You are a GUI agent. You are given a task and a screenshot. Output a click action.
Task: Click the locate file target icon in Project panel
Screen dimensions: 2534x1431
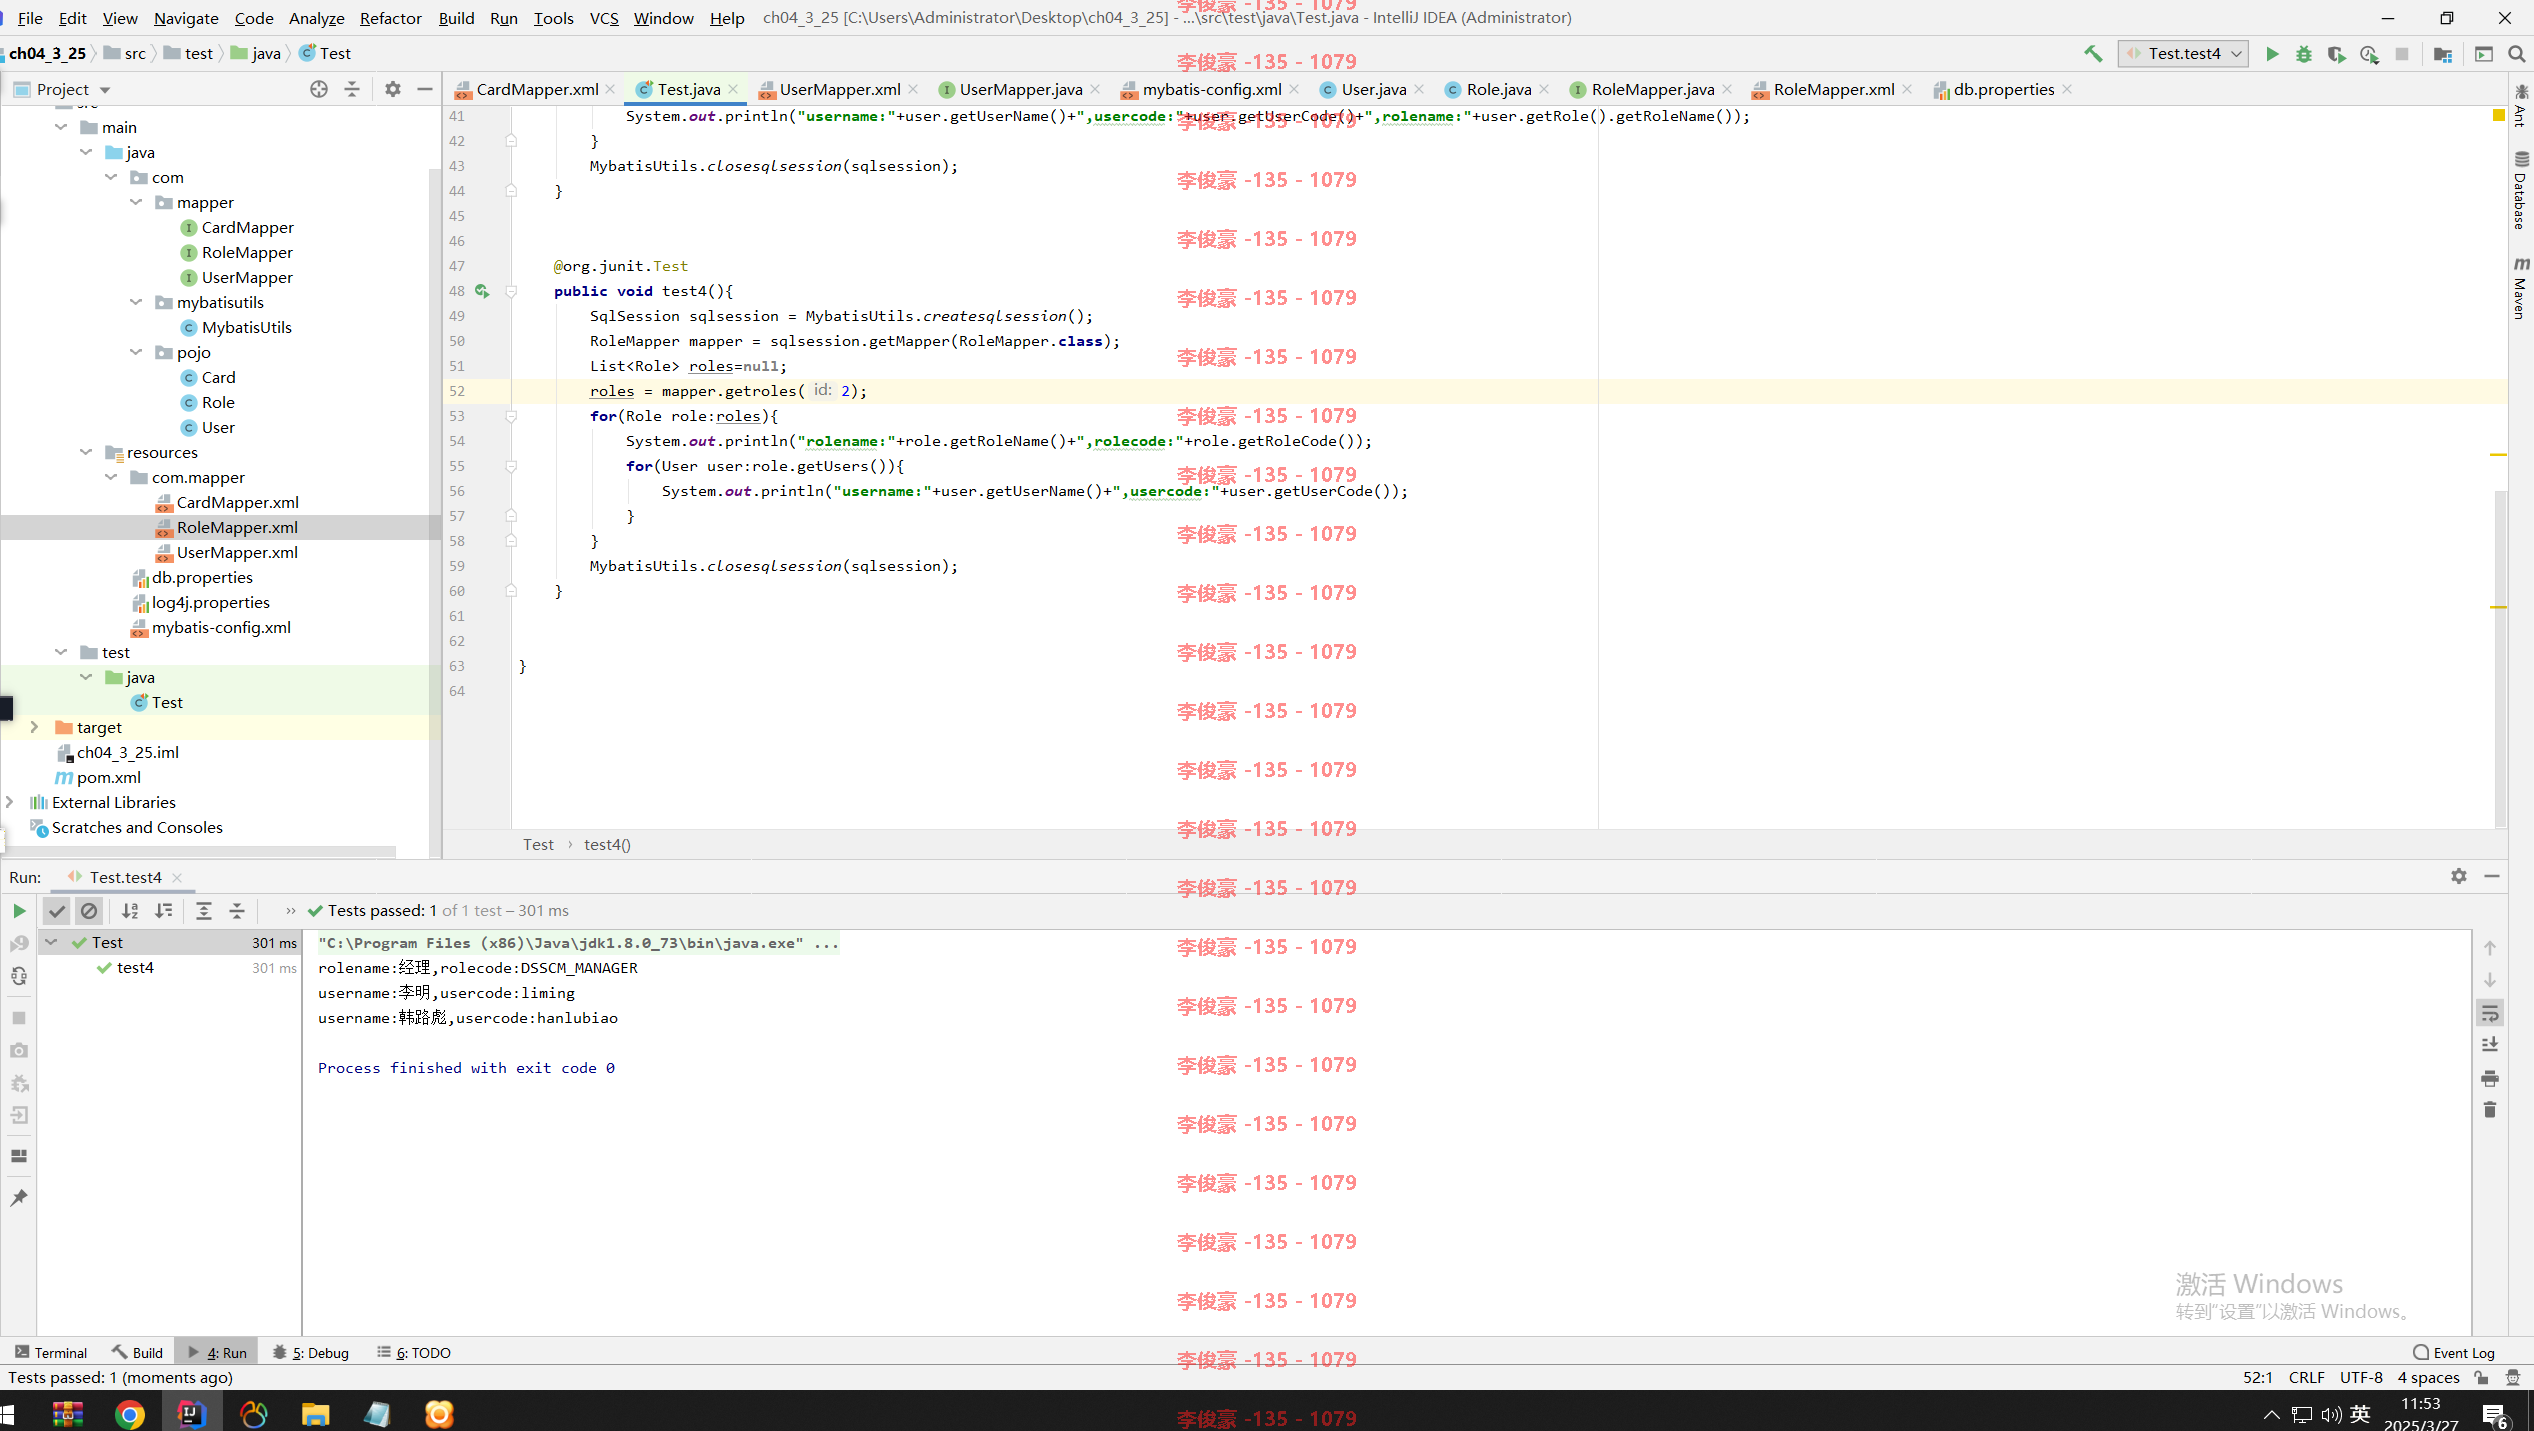click(319, 89)
